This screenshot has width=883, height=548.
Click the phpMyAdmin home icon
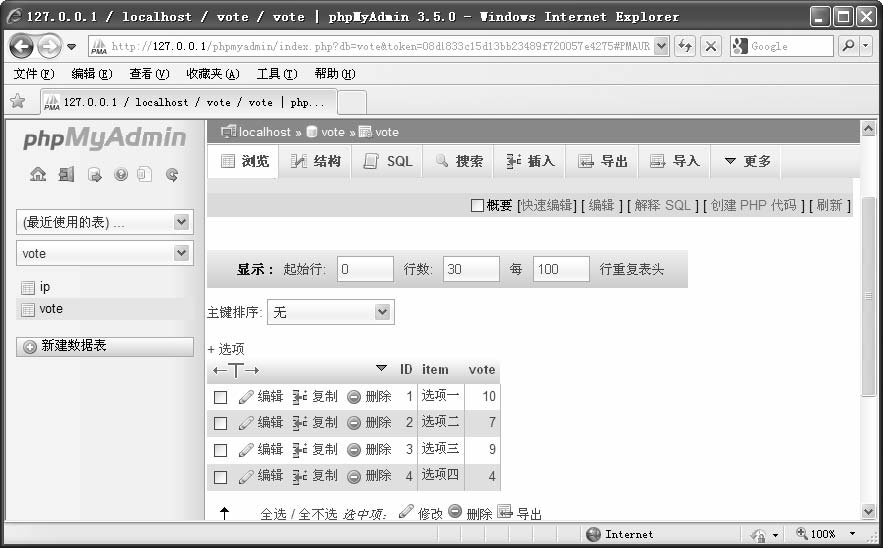(38, 174)
